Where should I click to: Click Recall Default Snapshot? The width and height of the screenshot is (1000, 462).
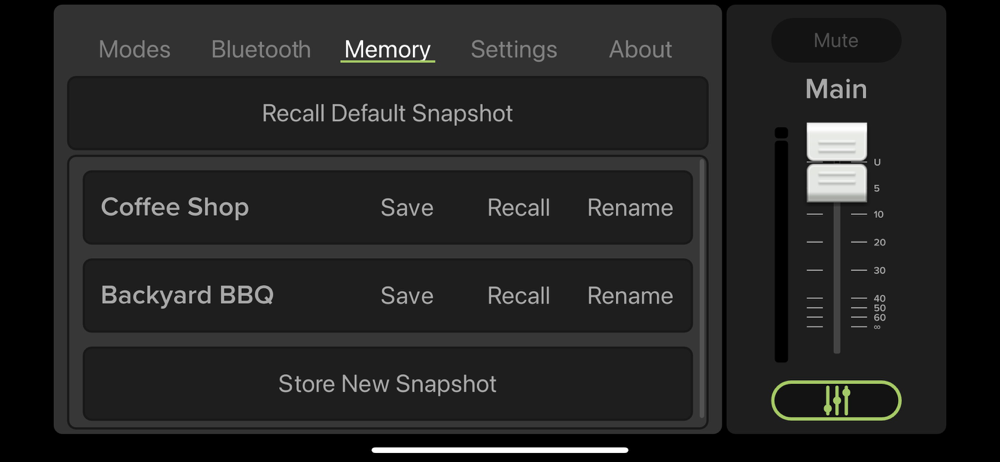pyautogui.click(x=388, y=113)
